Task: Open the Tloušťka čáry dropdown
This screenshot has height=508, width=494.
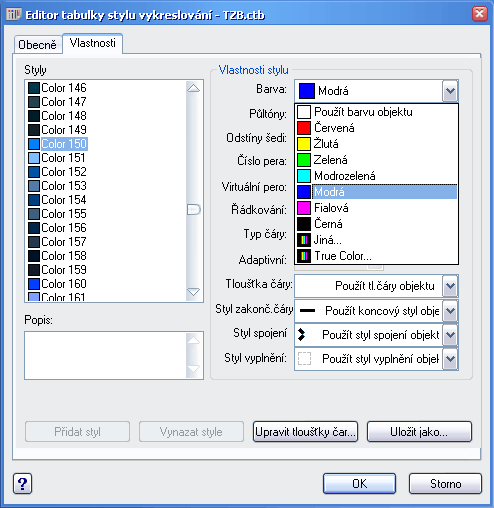Action: point(450,286)
